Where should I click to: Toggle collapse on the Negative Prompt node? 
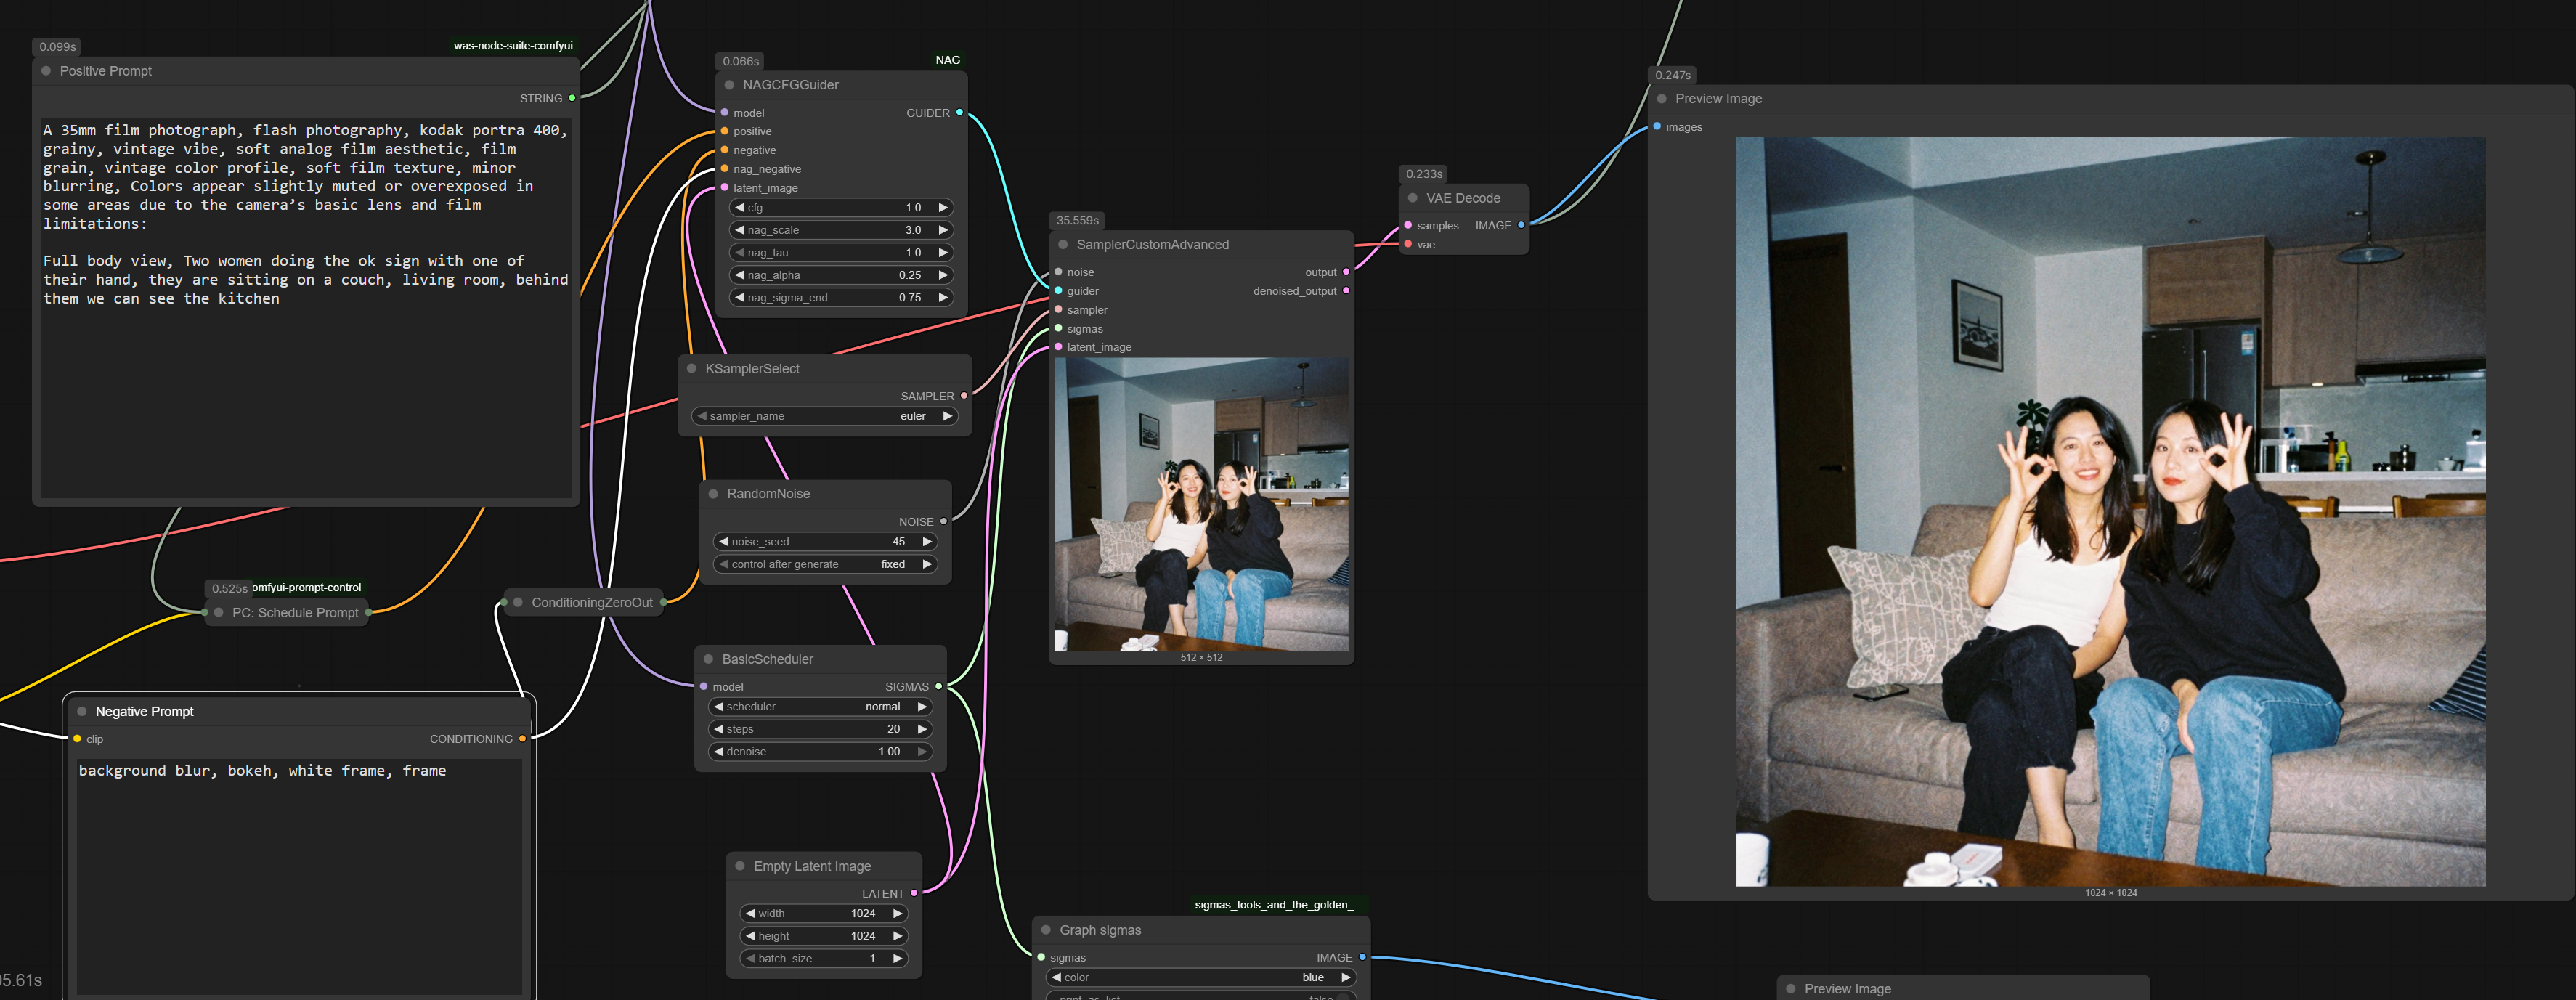tap(82, 712)
